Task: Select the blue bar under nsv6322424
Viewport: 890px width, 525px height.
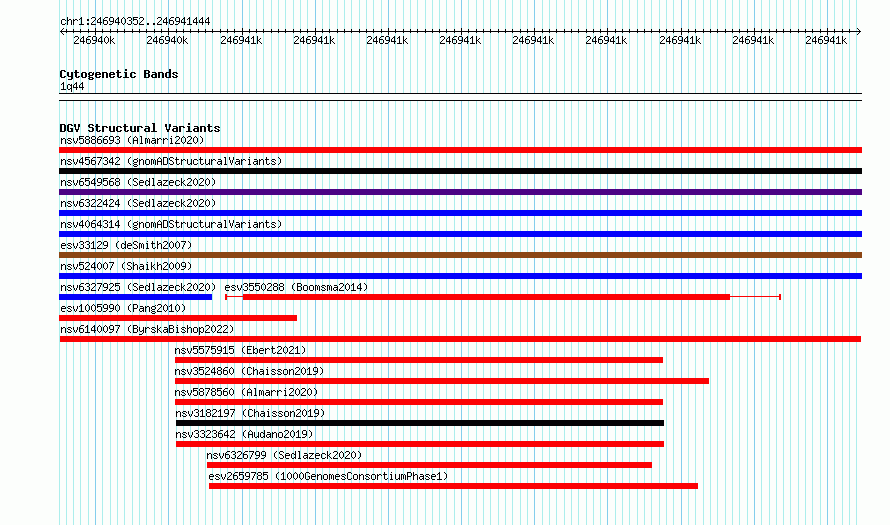Action: pos(460,213)
